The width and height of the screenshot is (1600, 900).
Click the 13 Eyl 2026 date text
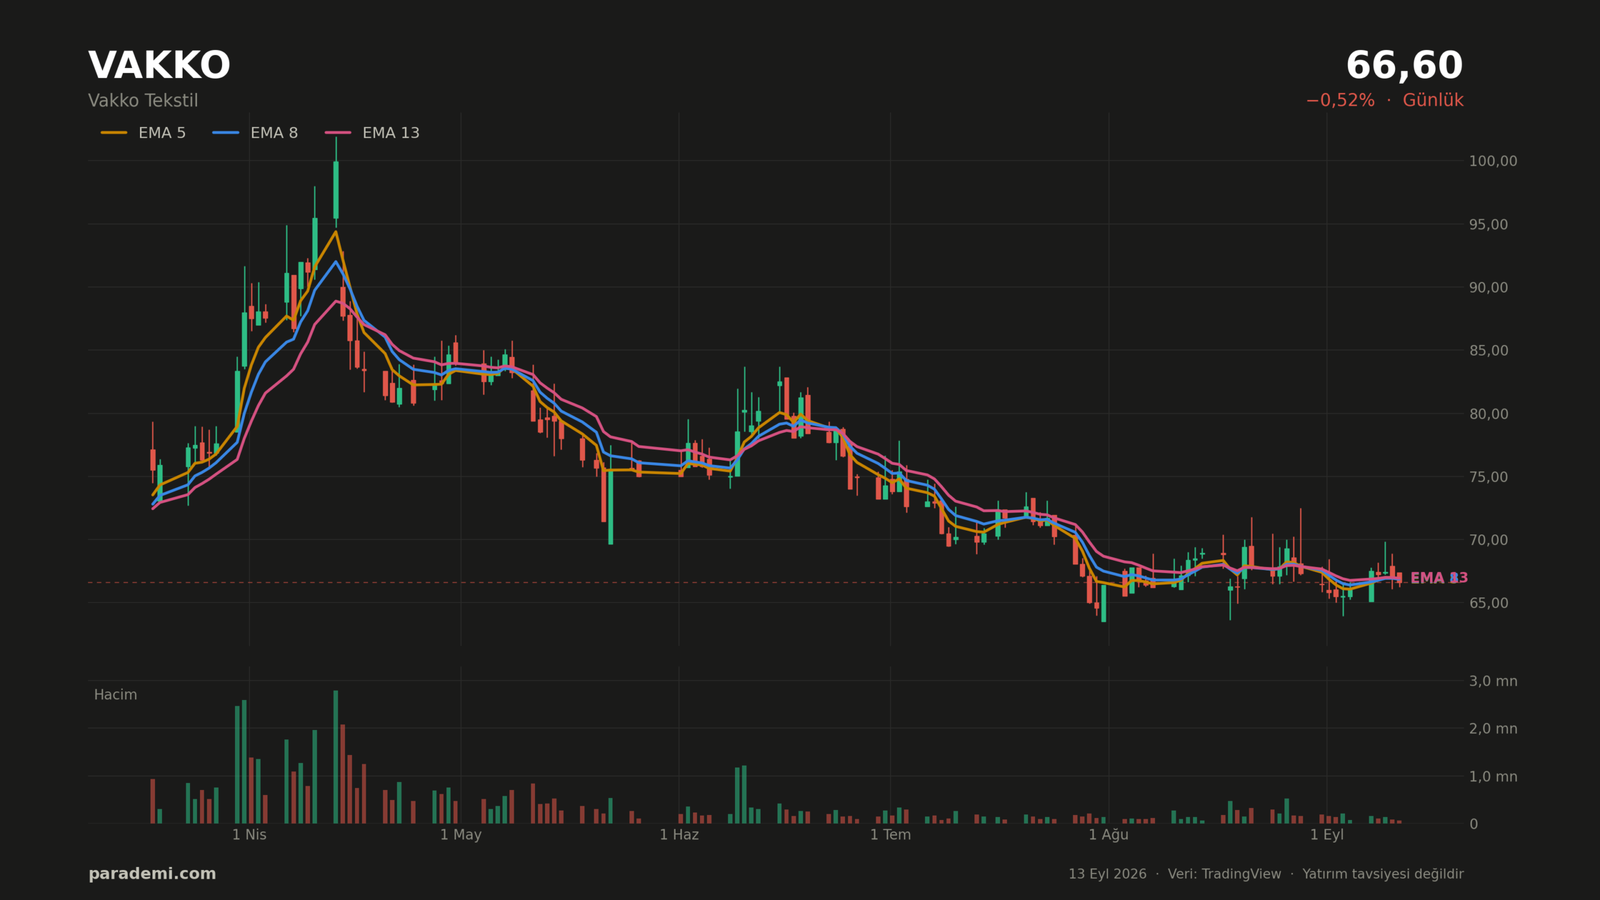coord(1107,874)
